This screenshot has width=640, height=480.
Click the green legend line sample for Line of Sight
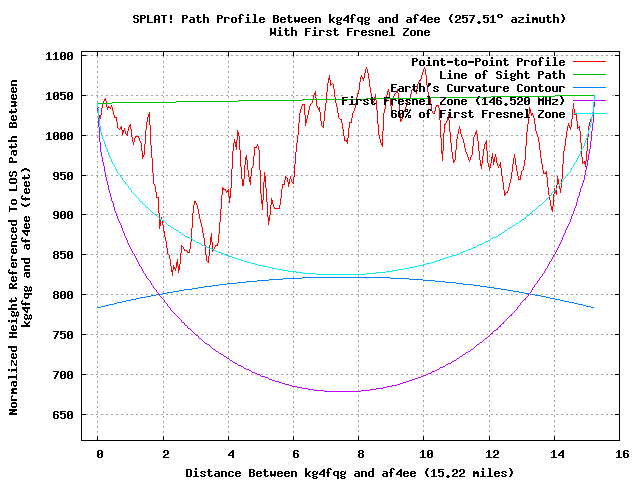click(589, 75)
